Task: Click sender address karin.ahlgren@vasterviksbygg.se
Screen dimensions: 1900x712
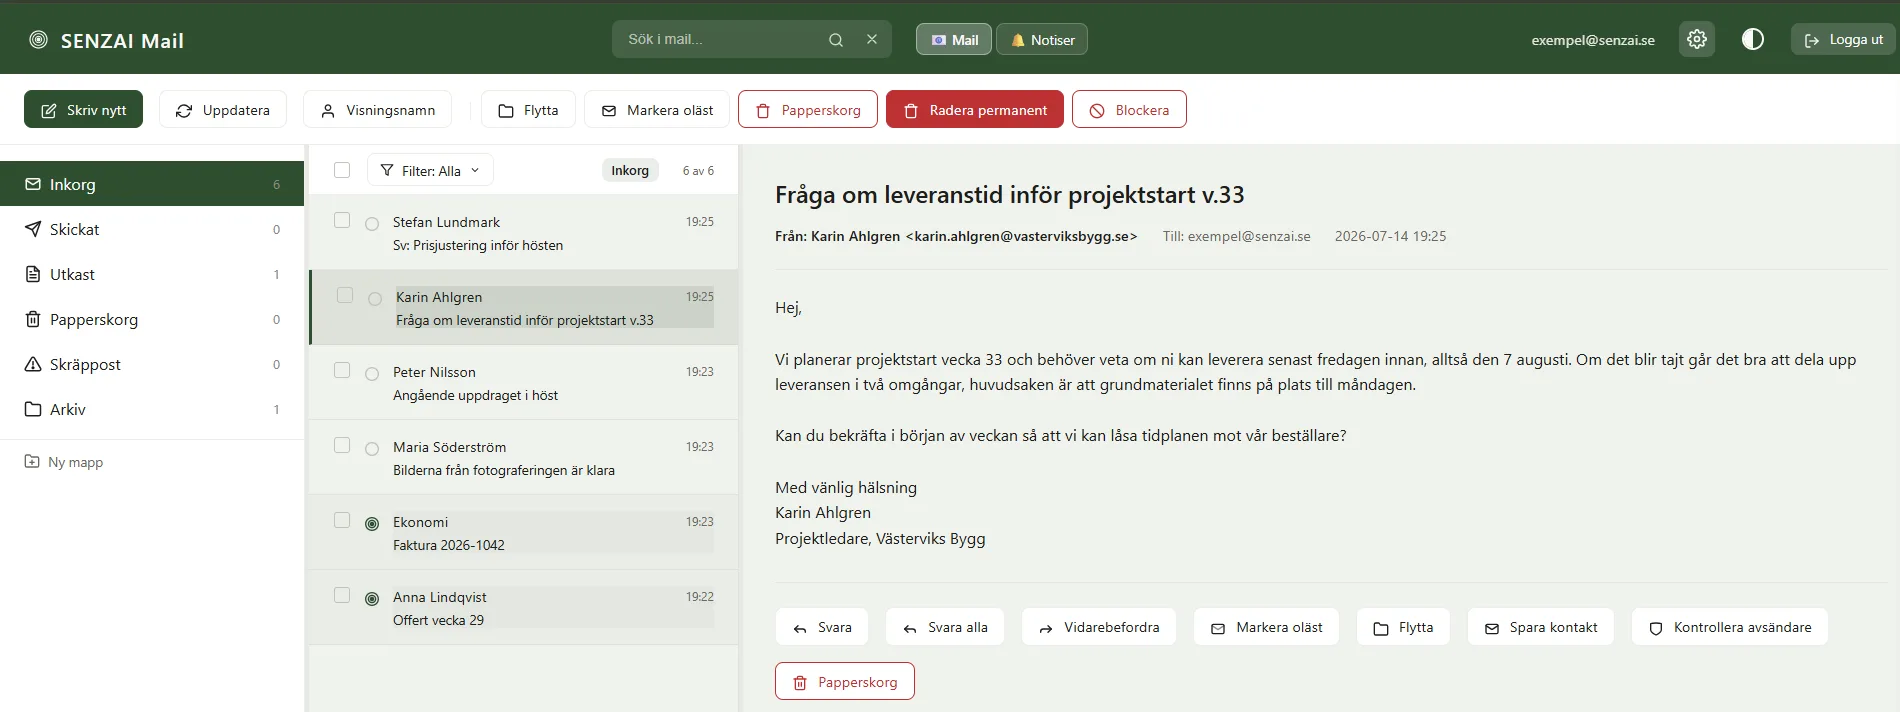Action: (1021, 236)
